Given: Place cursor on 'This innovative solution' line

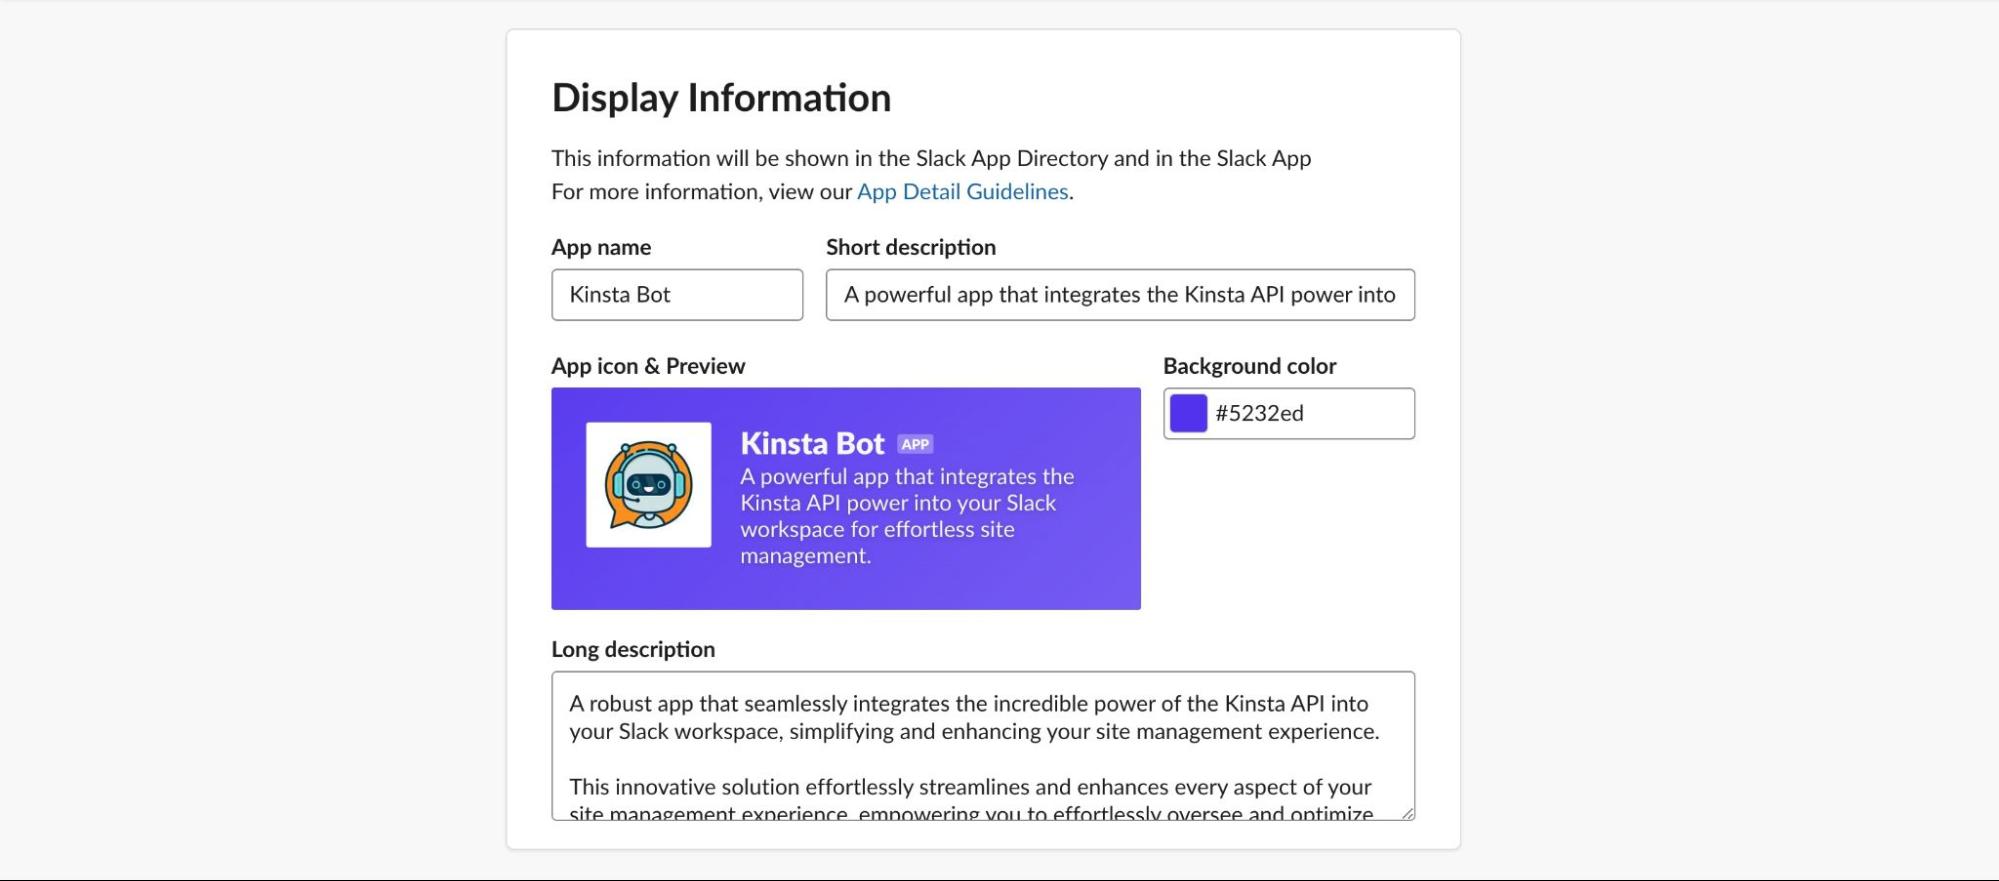Looking at the screenshot, I should coord(968,787).
